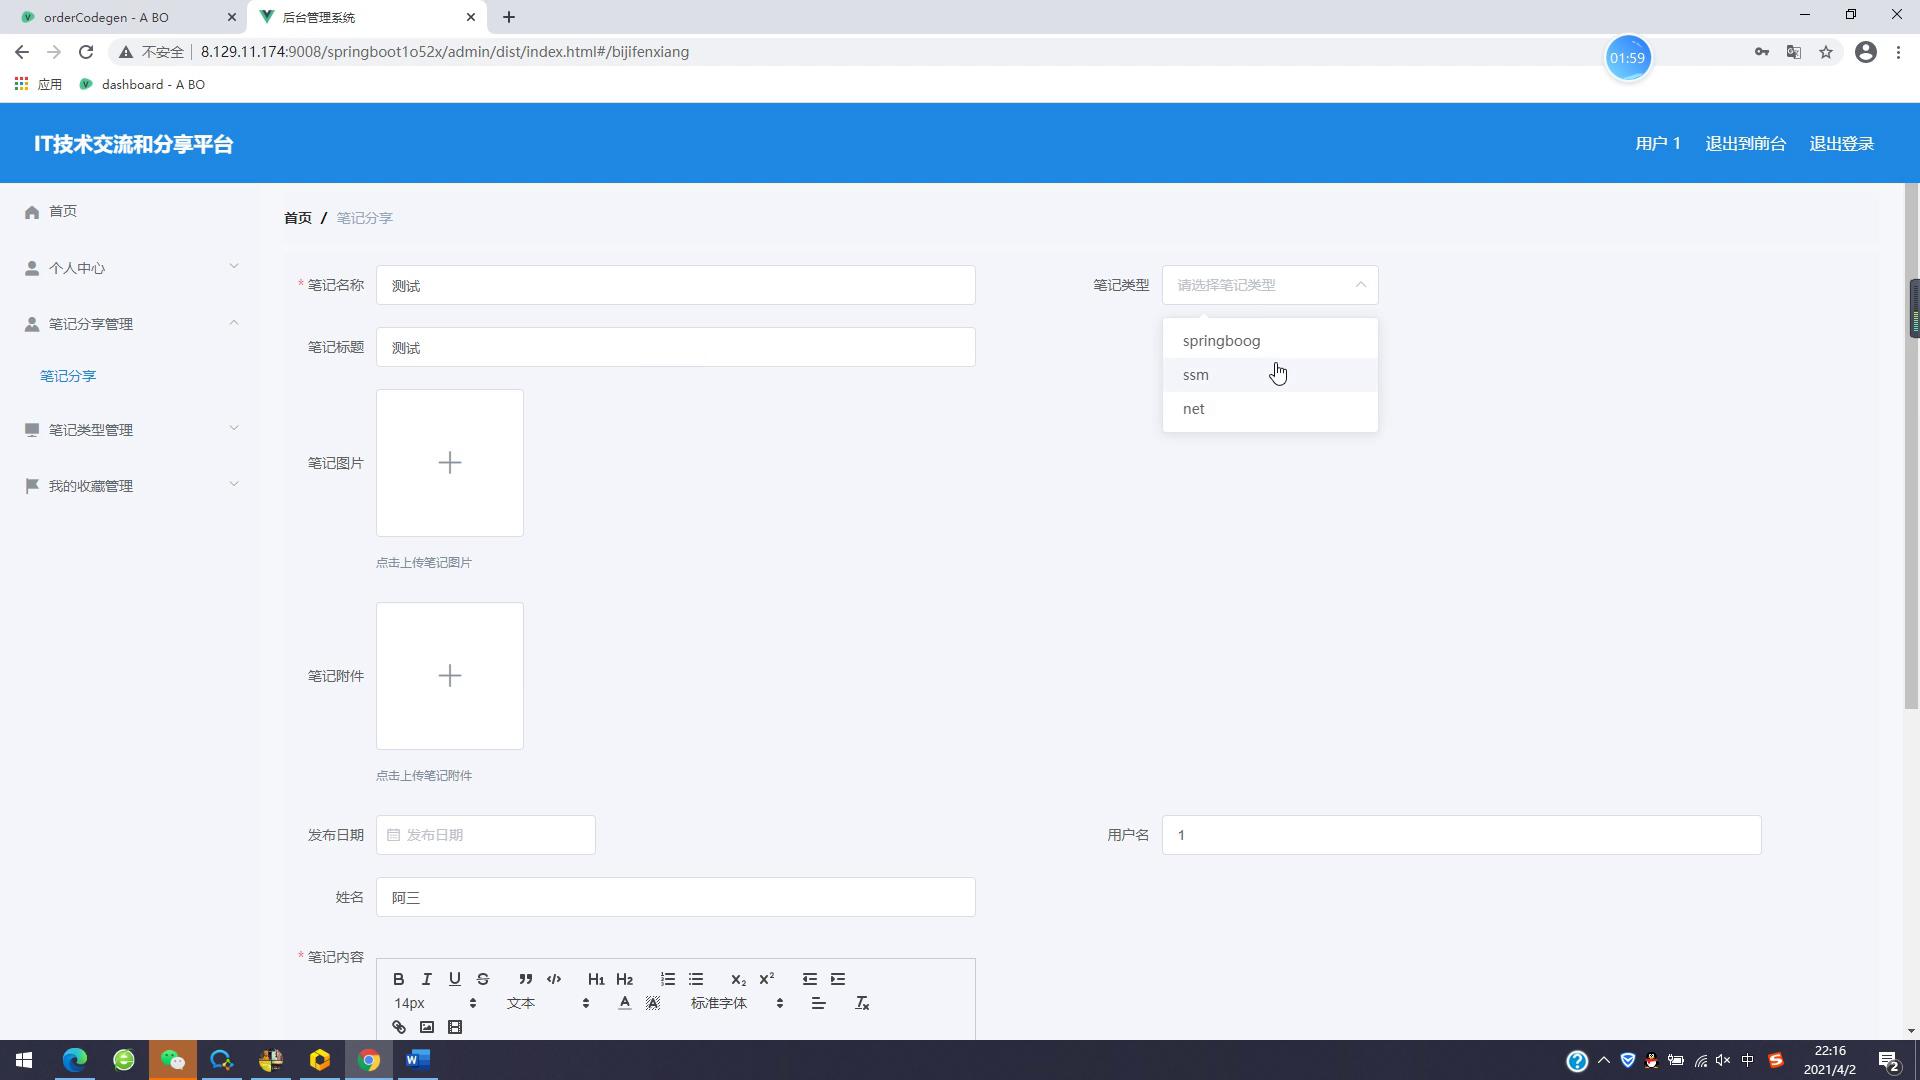Toggle underline formatting in editor
The image size is (1920, 1080).
pos(455,979)
